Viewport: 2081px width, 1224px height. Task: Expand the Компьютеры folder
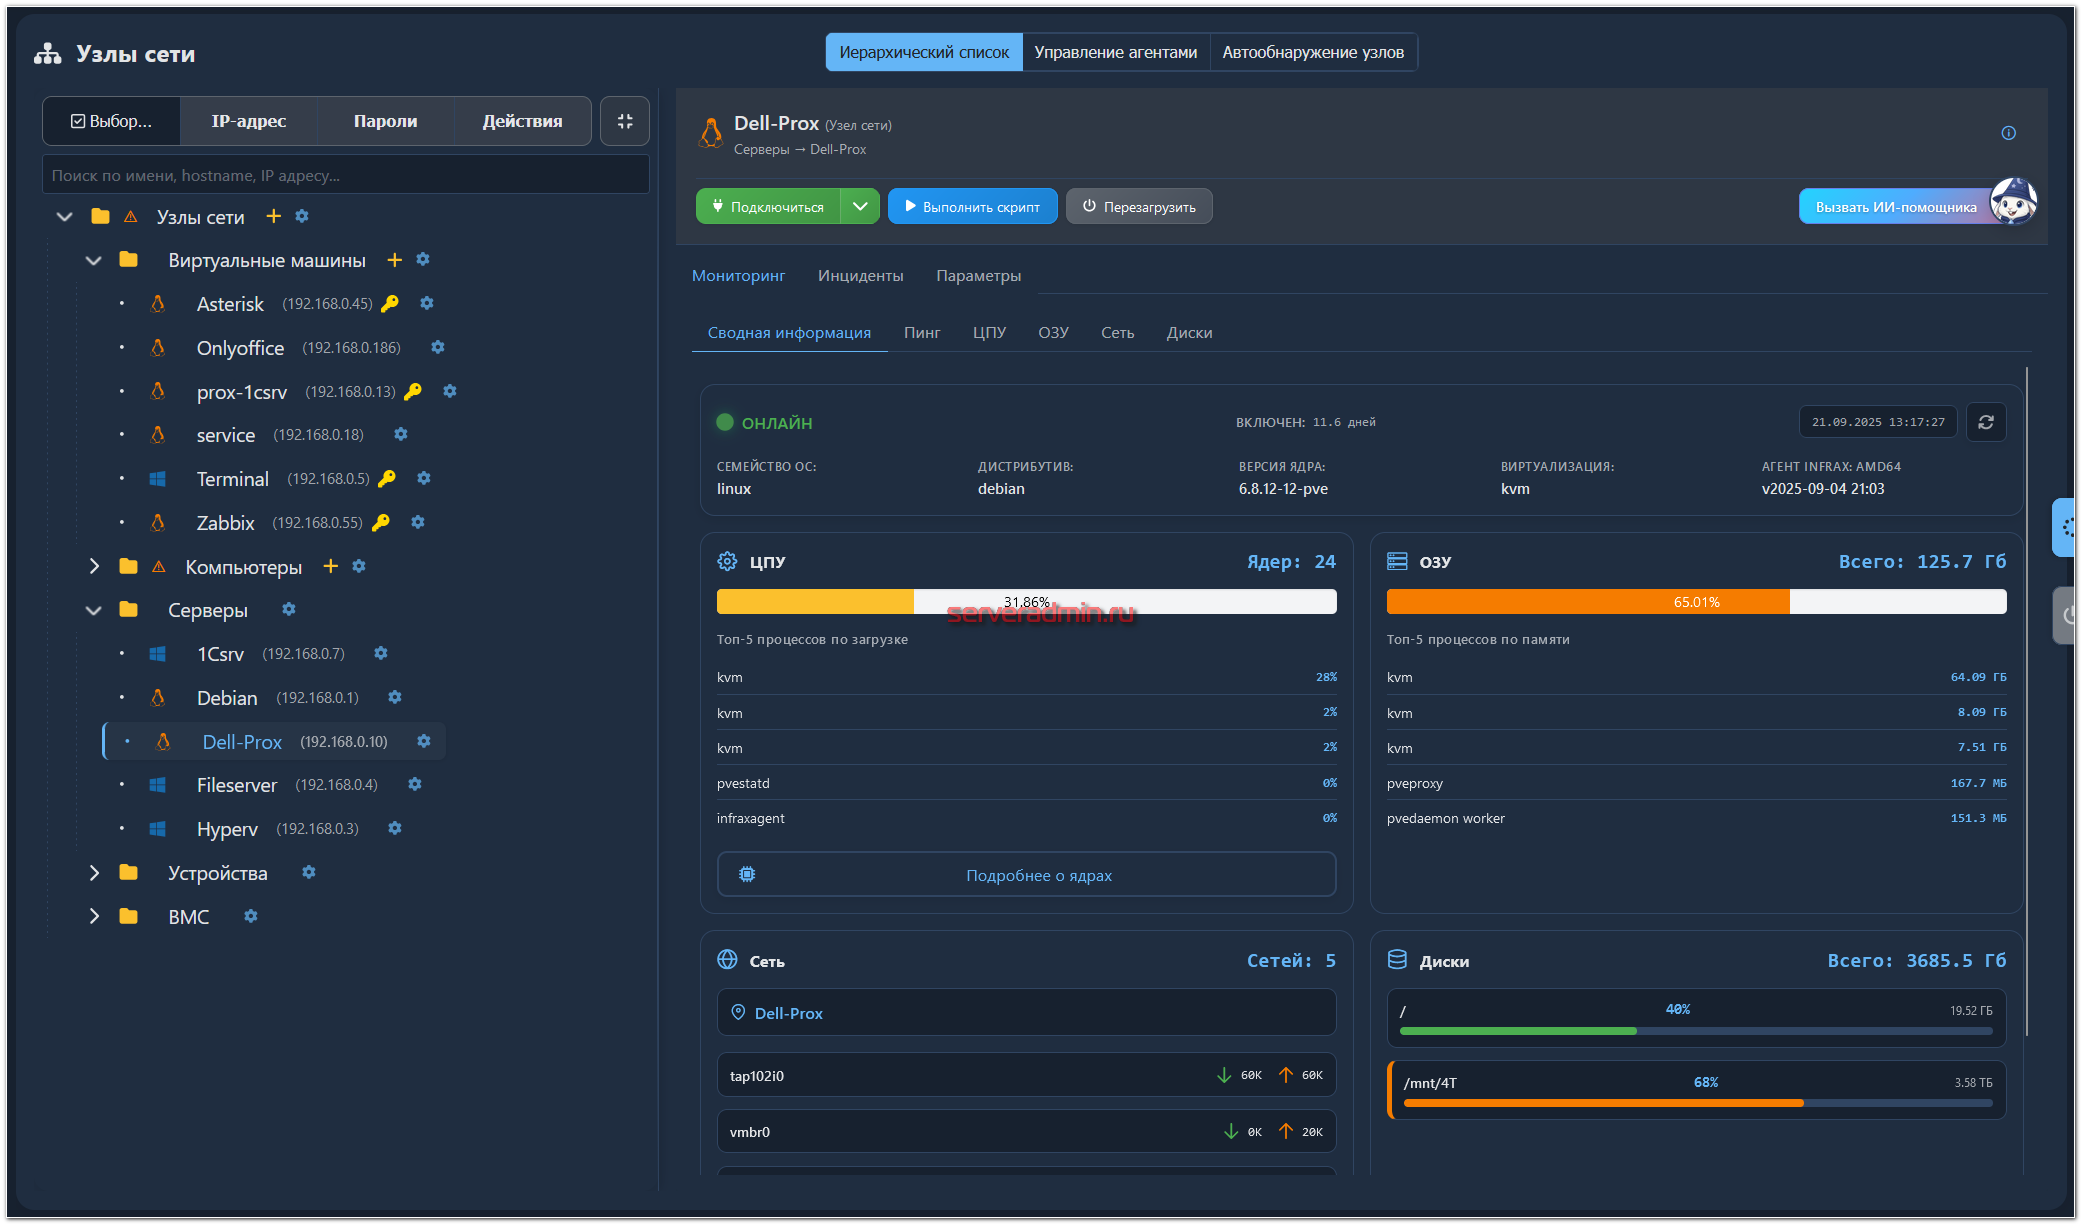coord(94,566)
